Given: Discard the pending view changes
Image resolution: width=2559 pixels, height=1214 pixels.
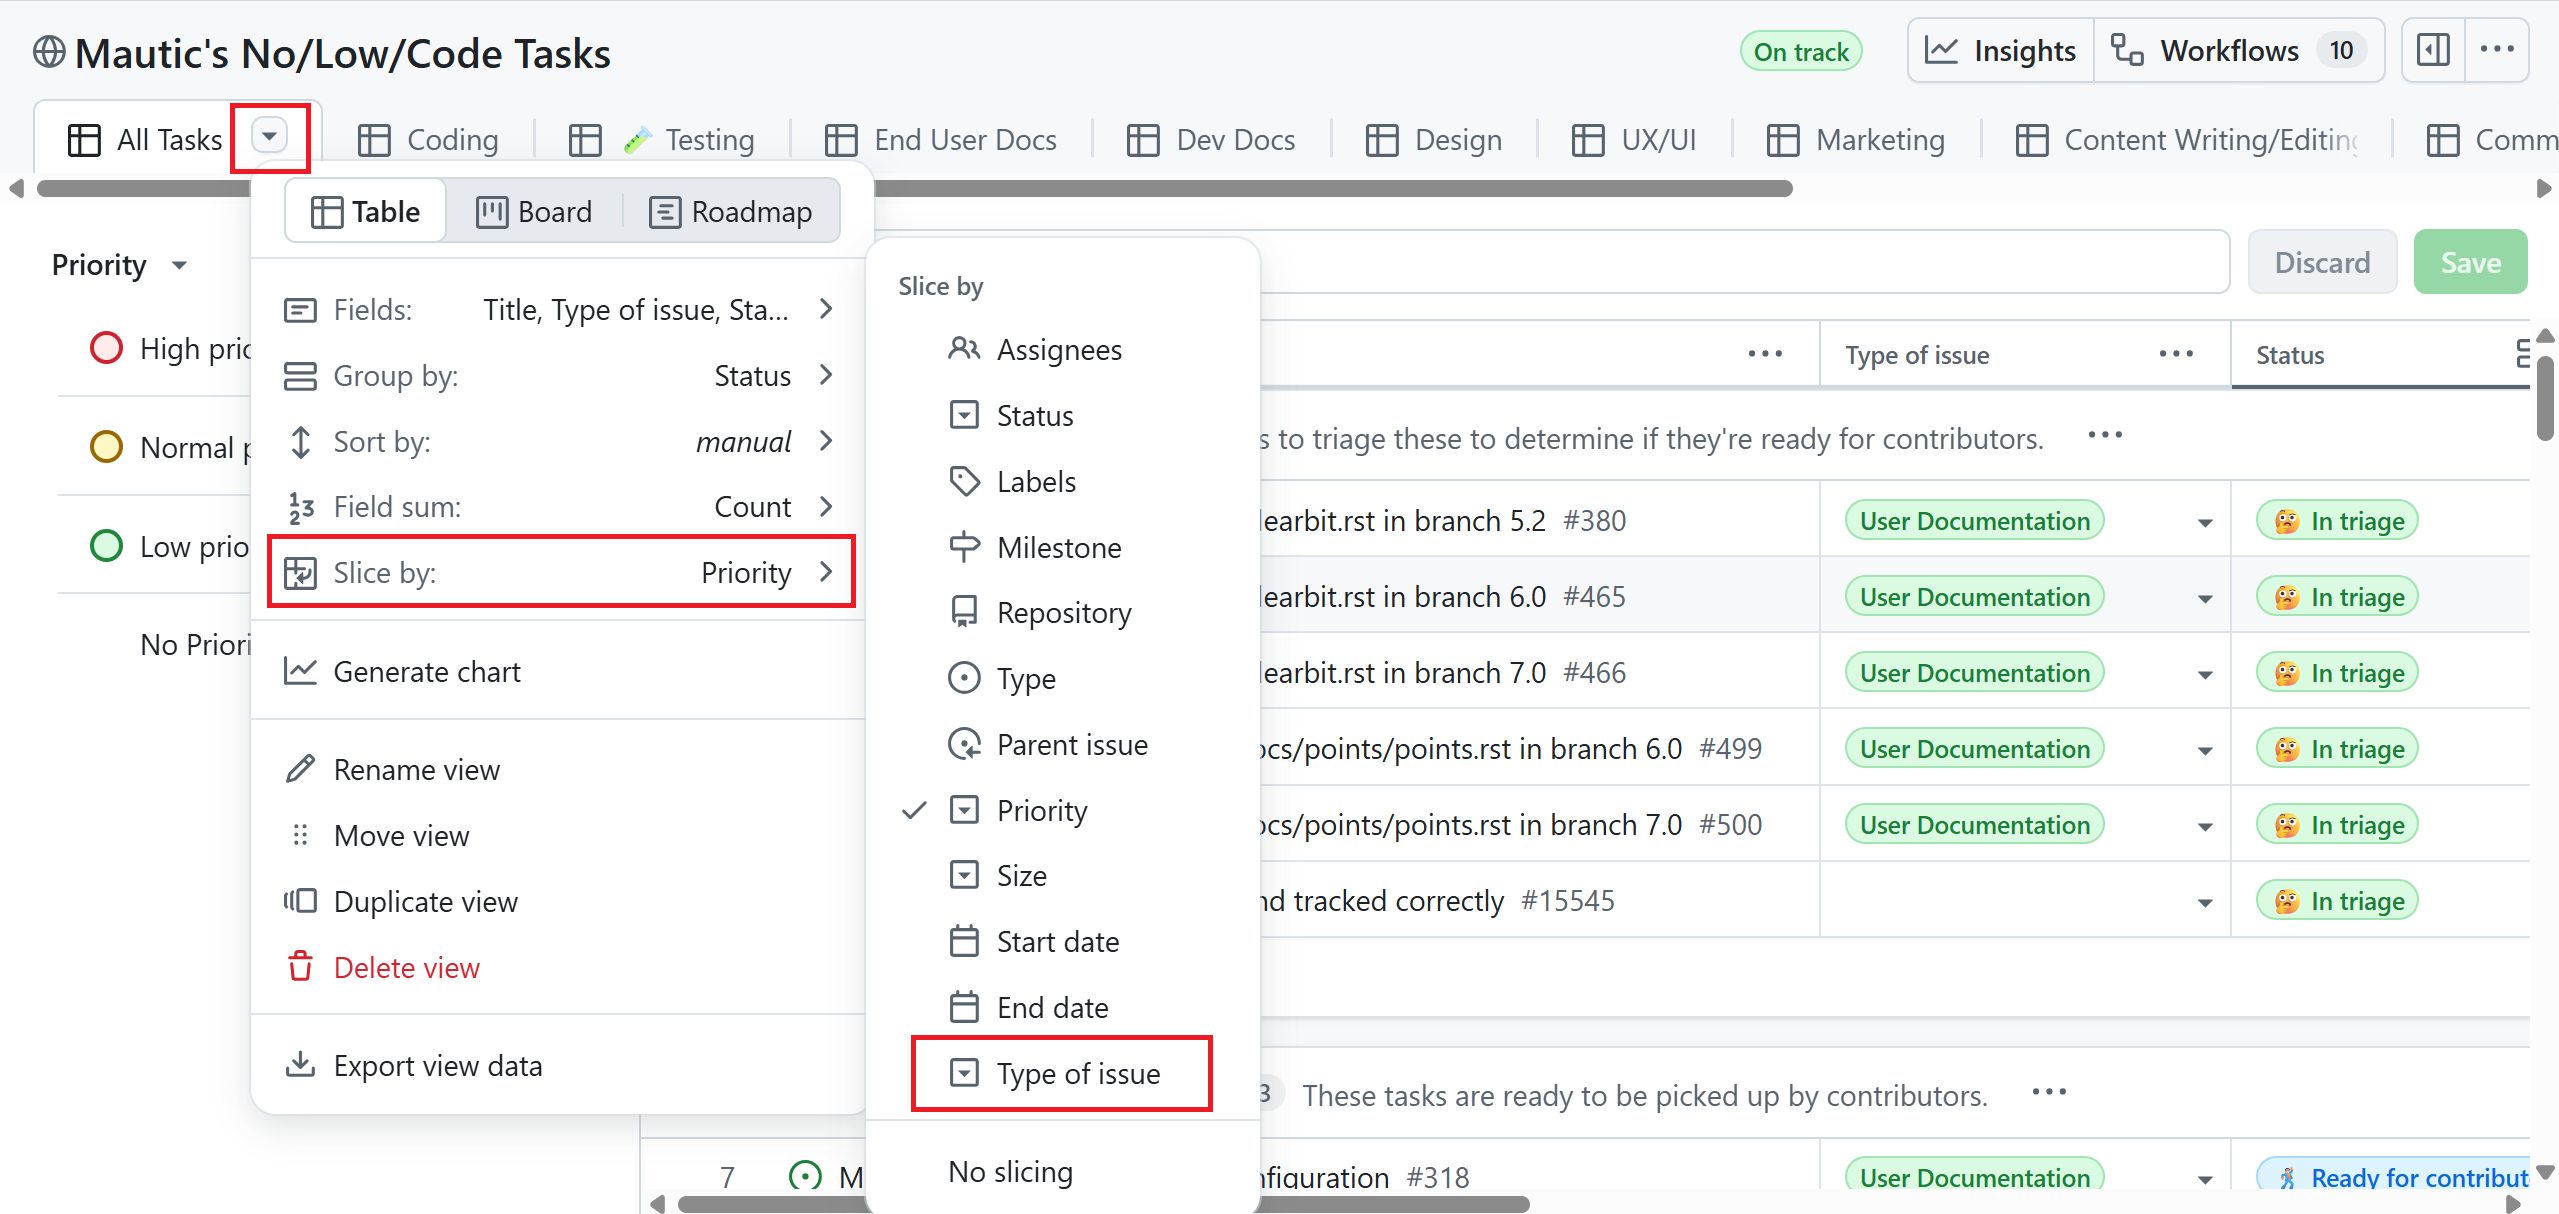Looking at the screenshot, I should coord(2322,261).
